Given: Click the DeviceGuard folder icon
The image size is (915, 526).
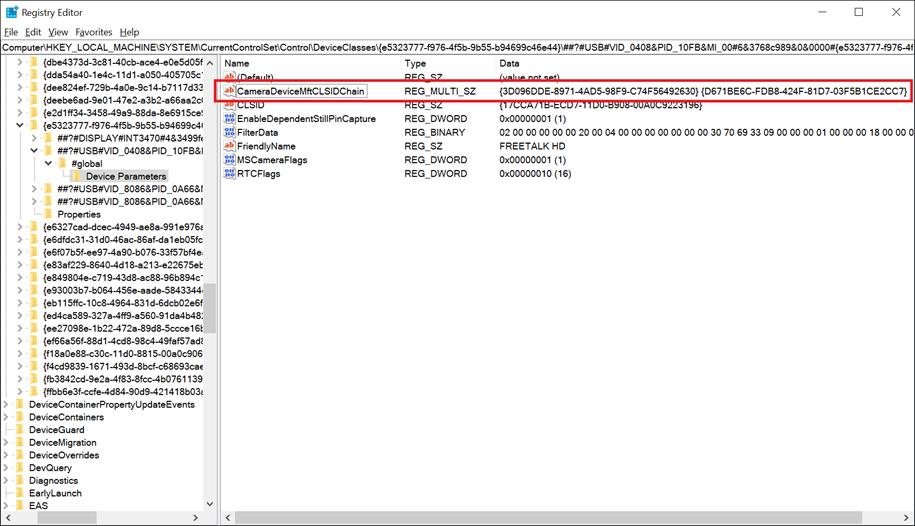Looking at the screenshot, I should pyautogui.click(x=20, y=430).
